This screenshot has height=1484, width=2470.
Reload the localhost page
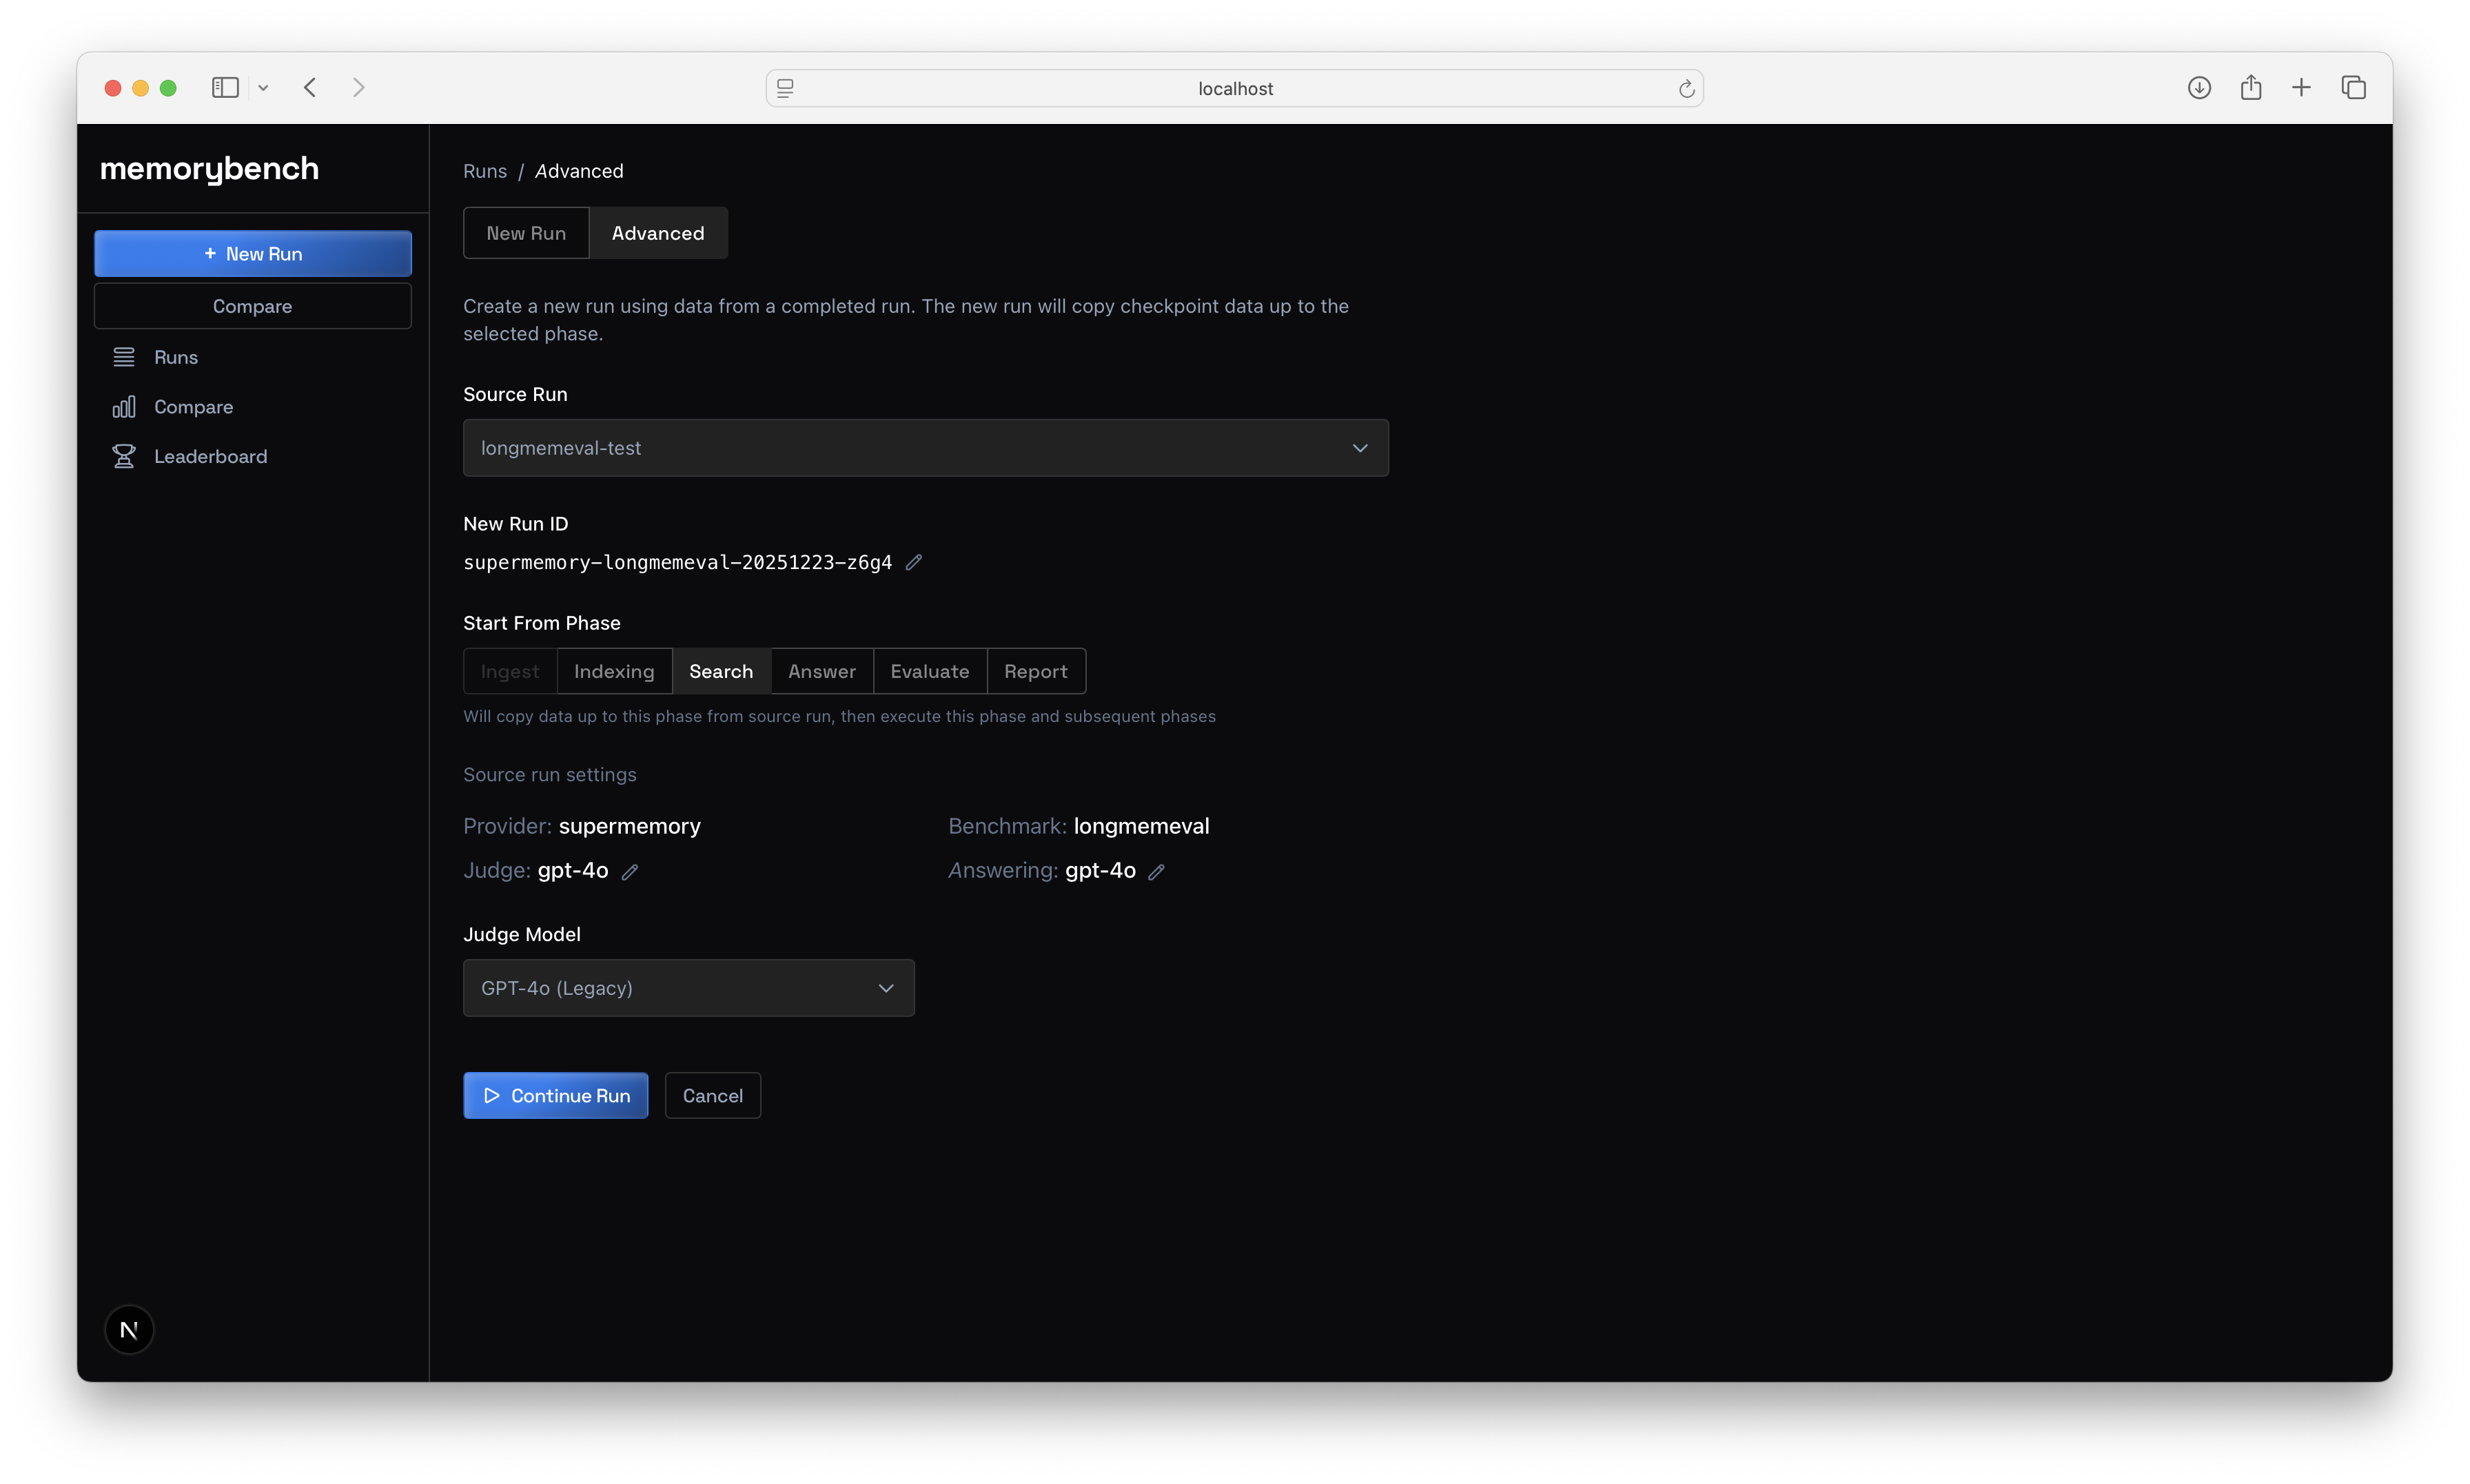coord(1686,89)
